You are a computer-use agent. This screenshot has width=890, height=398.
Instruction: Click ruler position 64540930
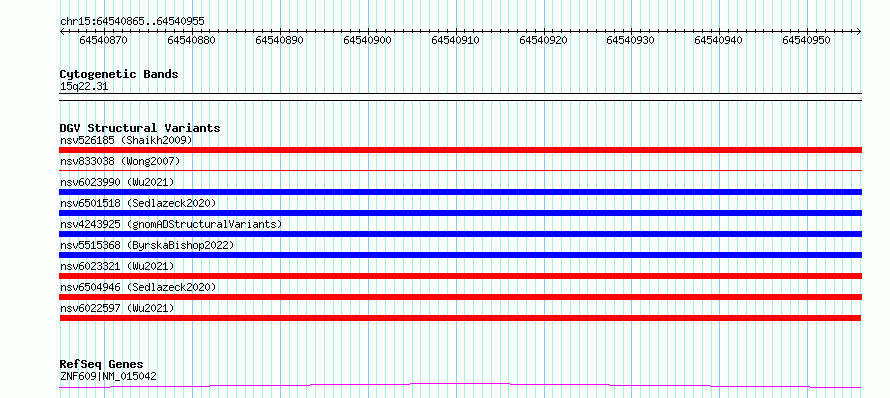coord(631,40)
